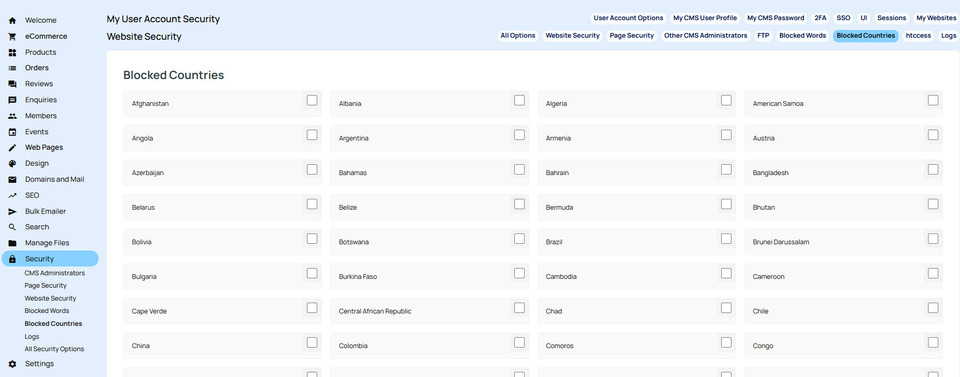Tick the American Samoa checkbox

933,100
